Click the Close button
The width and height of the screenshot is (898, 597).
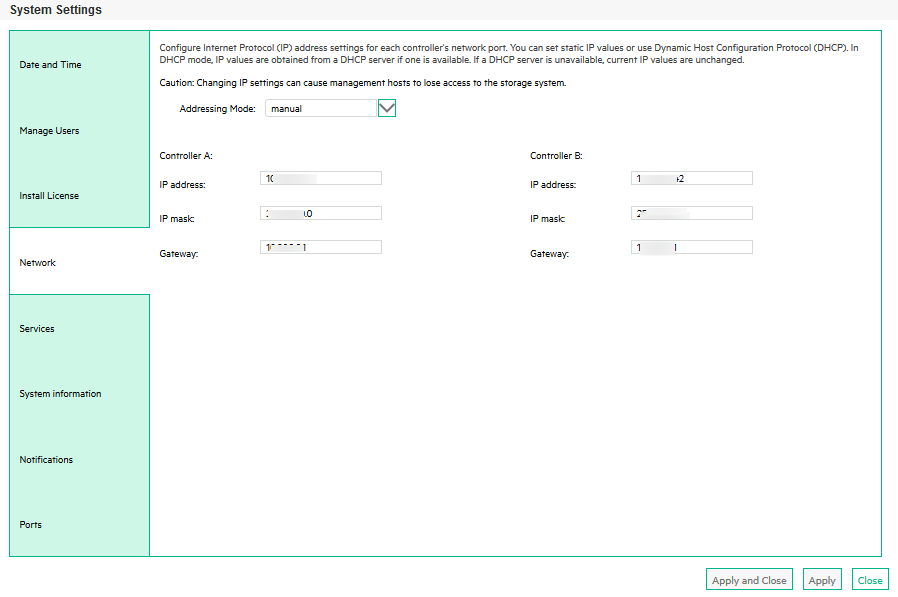870,580
